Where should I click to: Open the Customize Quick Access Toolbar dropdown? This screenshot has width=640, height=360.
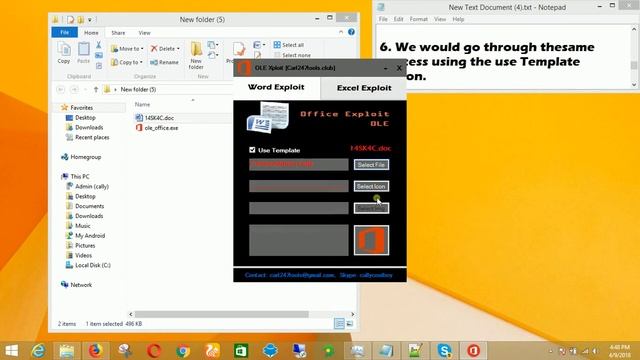pos(90,20)
